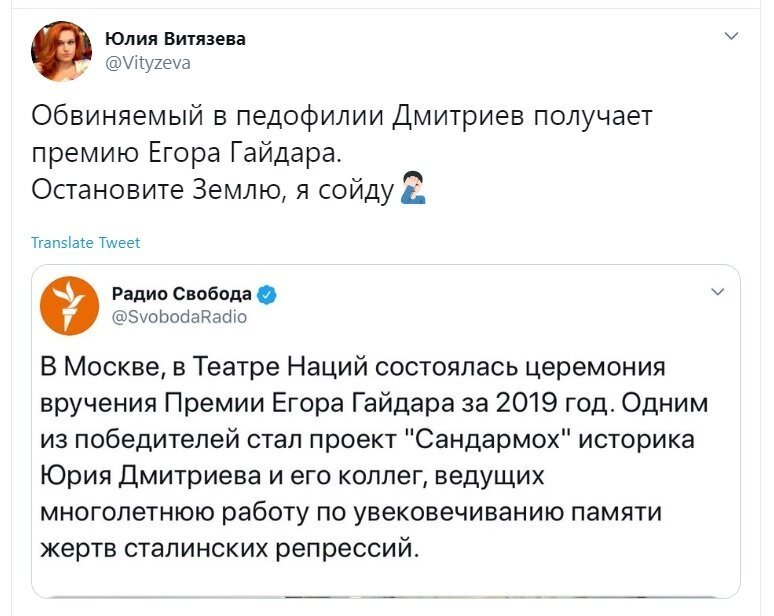Click the tweet line "Обвиняемый в педофилии Дмитриев"
The width and height of the screenshot is (774, 616).
278,118
